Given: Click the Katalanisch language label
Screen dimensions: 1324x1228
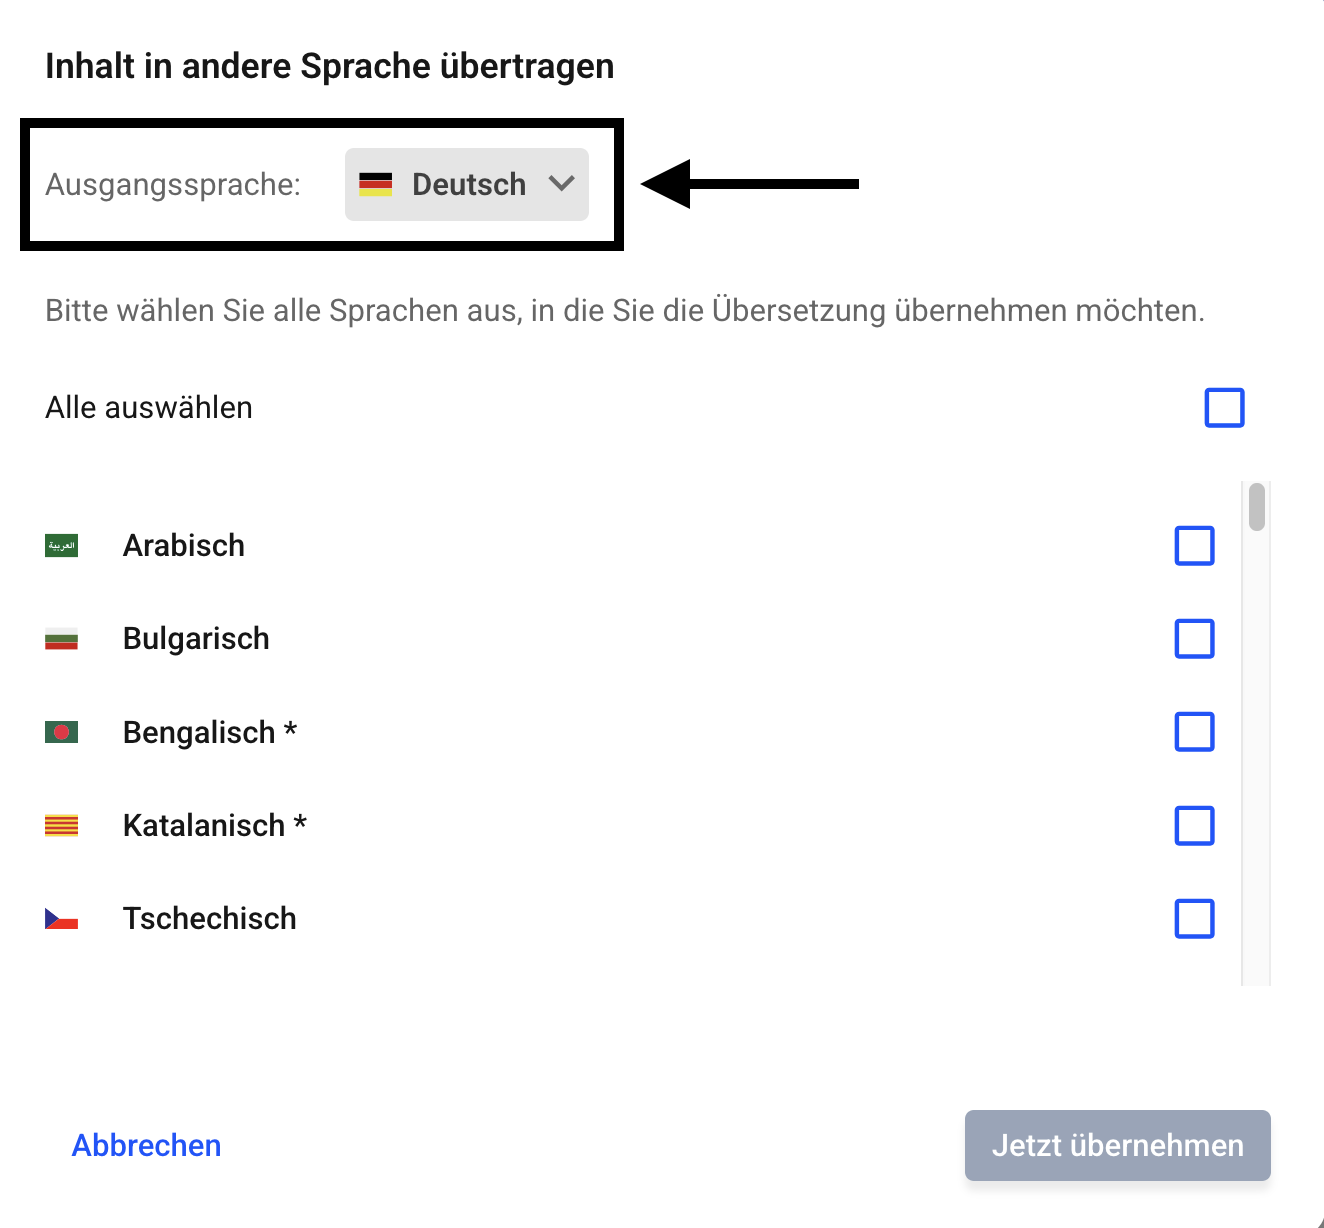Looking at the screenshot, I should 204,826.
